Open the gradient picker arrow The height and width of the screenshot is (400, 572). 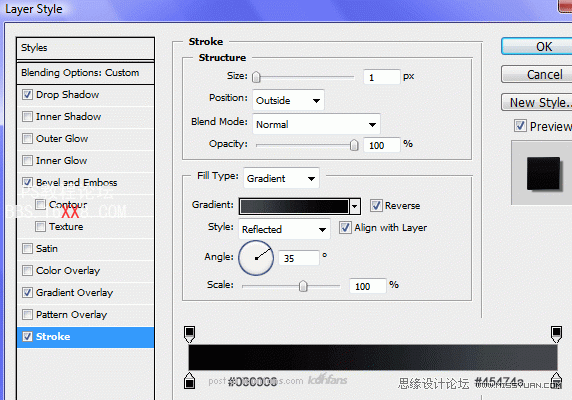point(355,206)
